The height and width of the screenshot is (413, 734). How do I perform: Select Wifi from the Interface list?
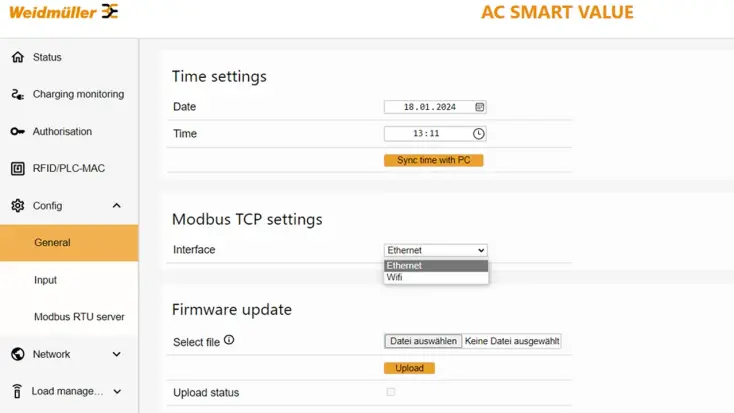tap(393, 277)
